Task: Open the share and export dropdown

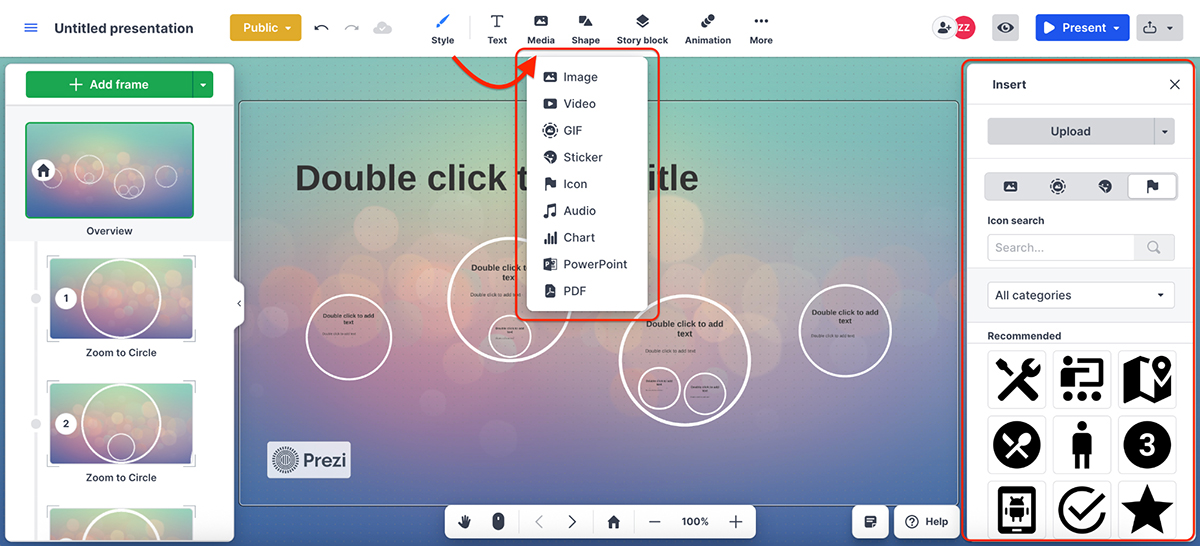Action: pyautogui.click(x=1158, y=28)
